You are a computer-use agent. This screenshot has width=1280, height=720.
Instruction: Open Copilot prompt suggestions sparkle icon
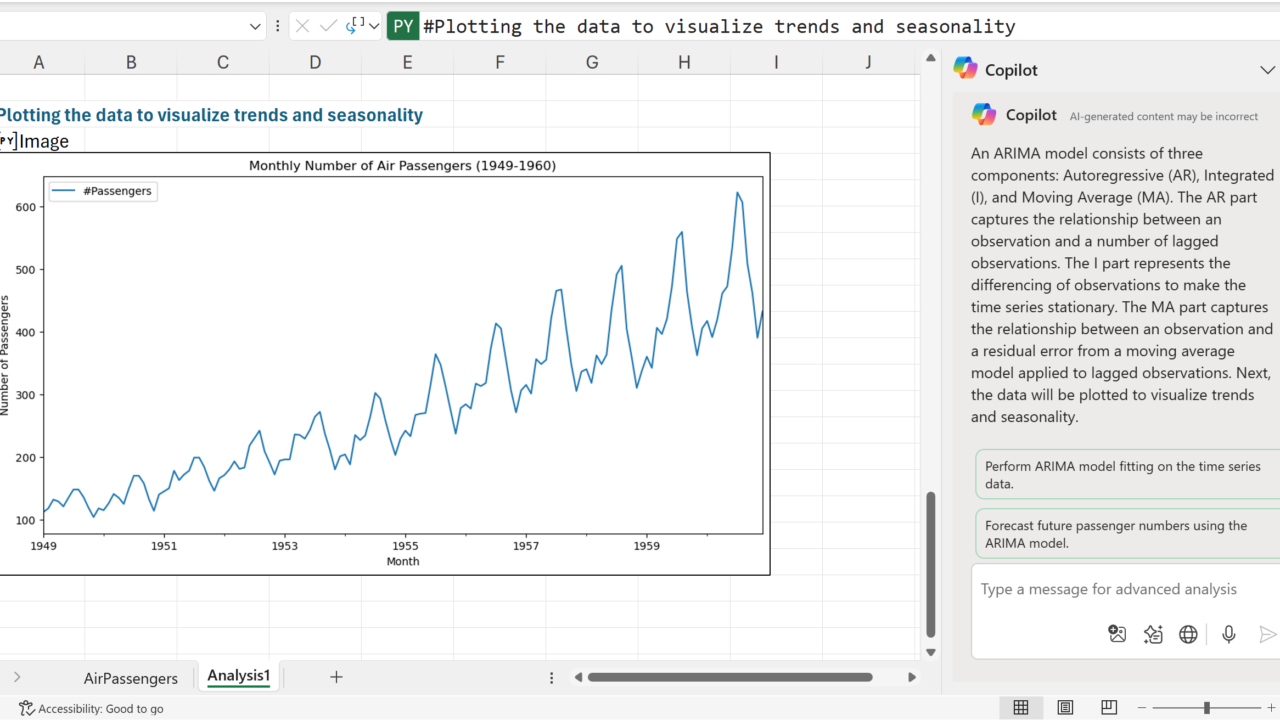point(1153,634)
